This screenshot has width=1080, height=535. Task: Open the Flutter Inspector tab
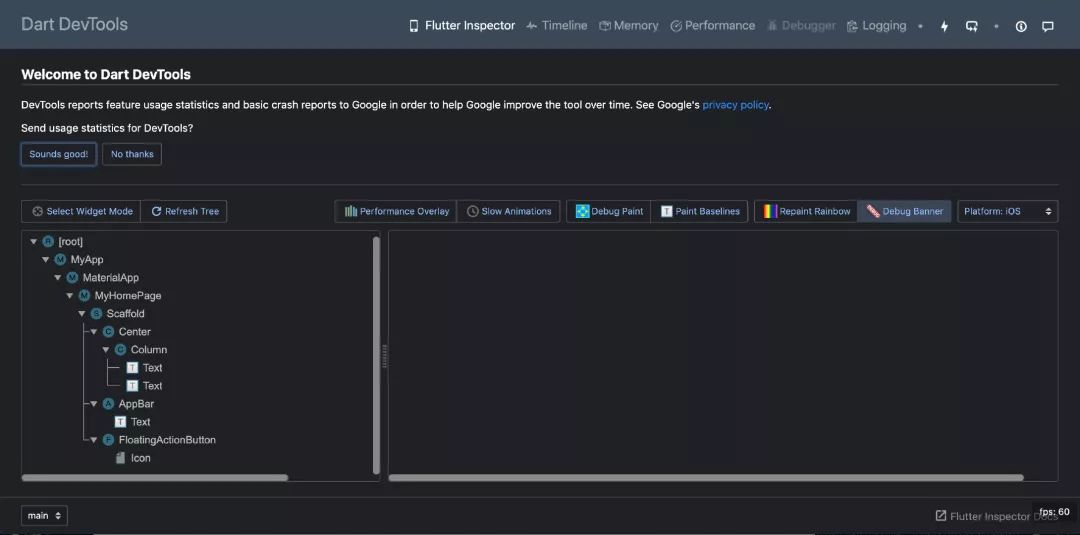coord(461,25)
